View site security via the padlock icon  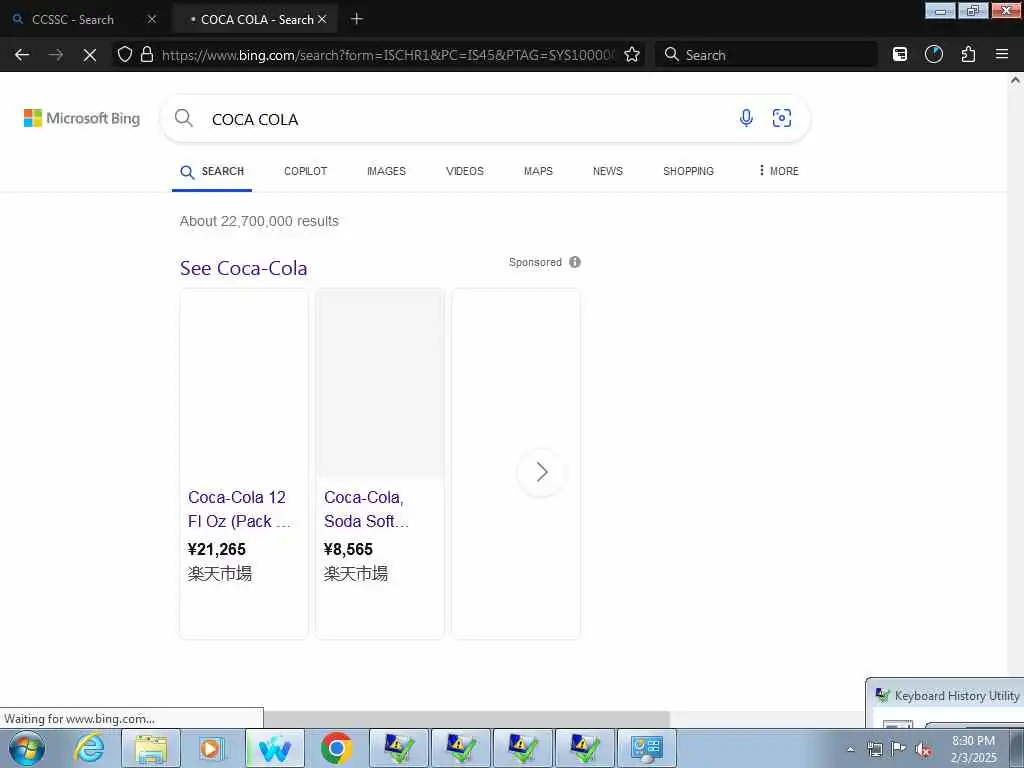click(147, 54)
